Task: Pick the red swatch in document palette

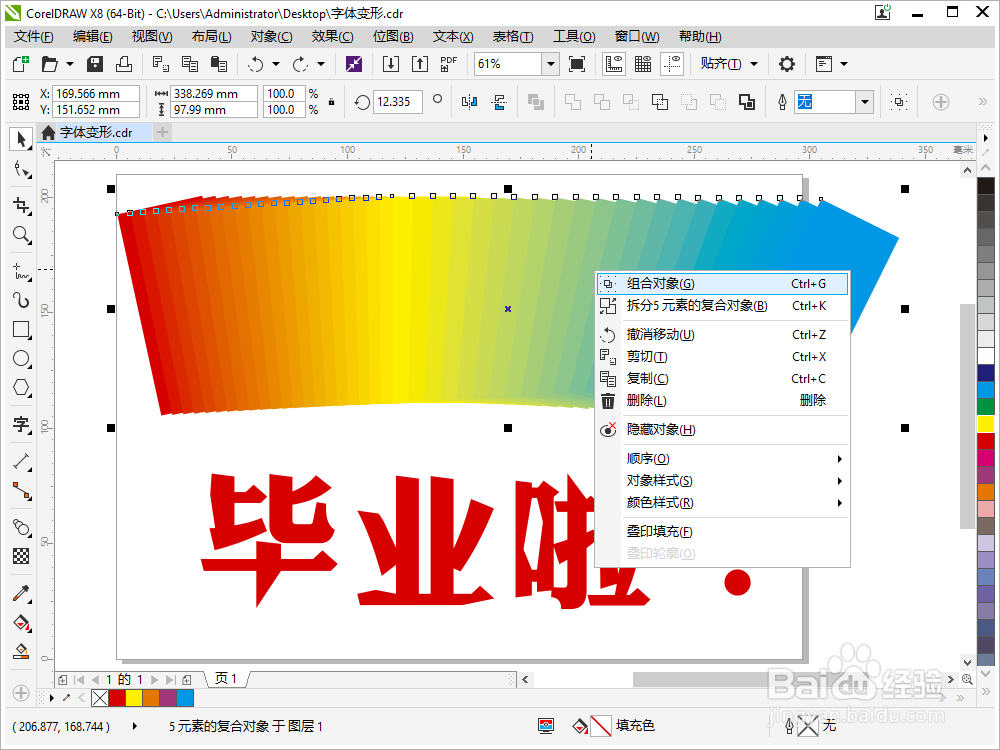Action: coord(117,698)
